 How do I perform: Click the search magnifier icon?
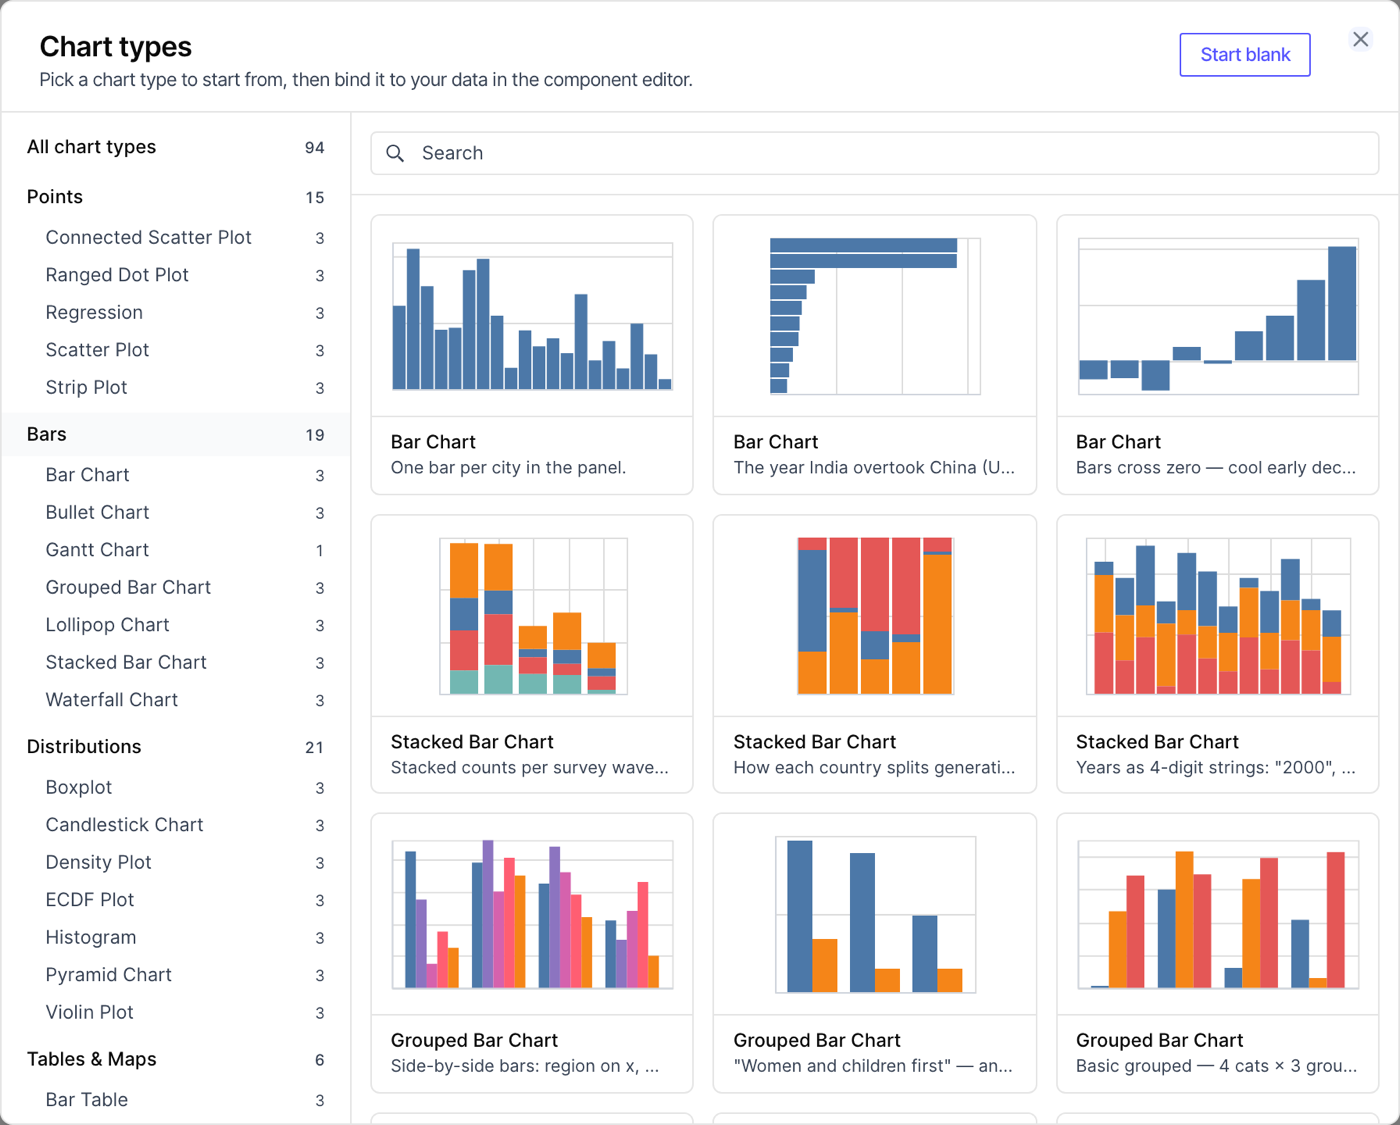coord(395,153)
